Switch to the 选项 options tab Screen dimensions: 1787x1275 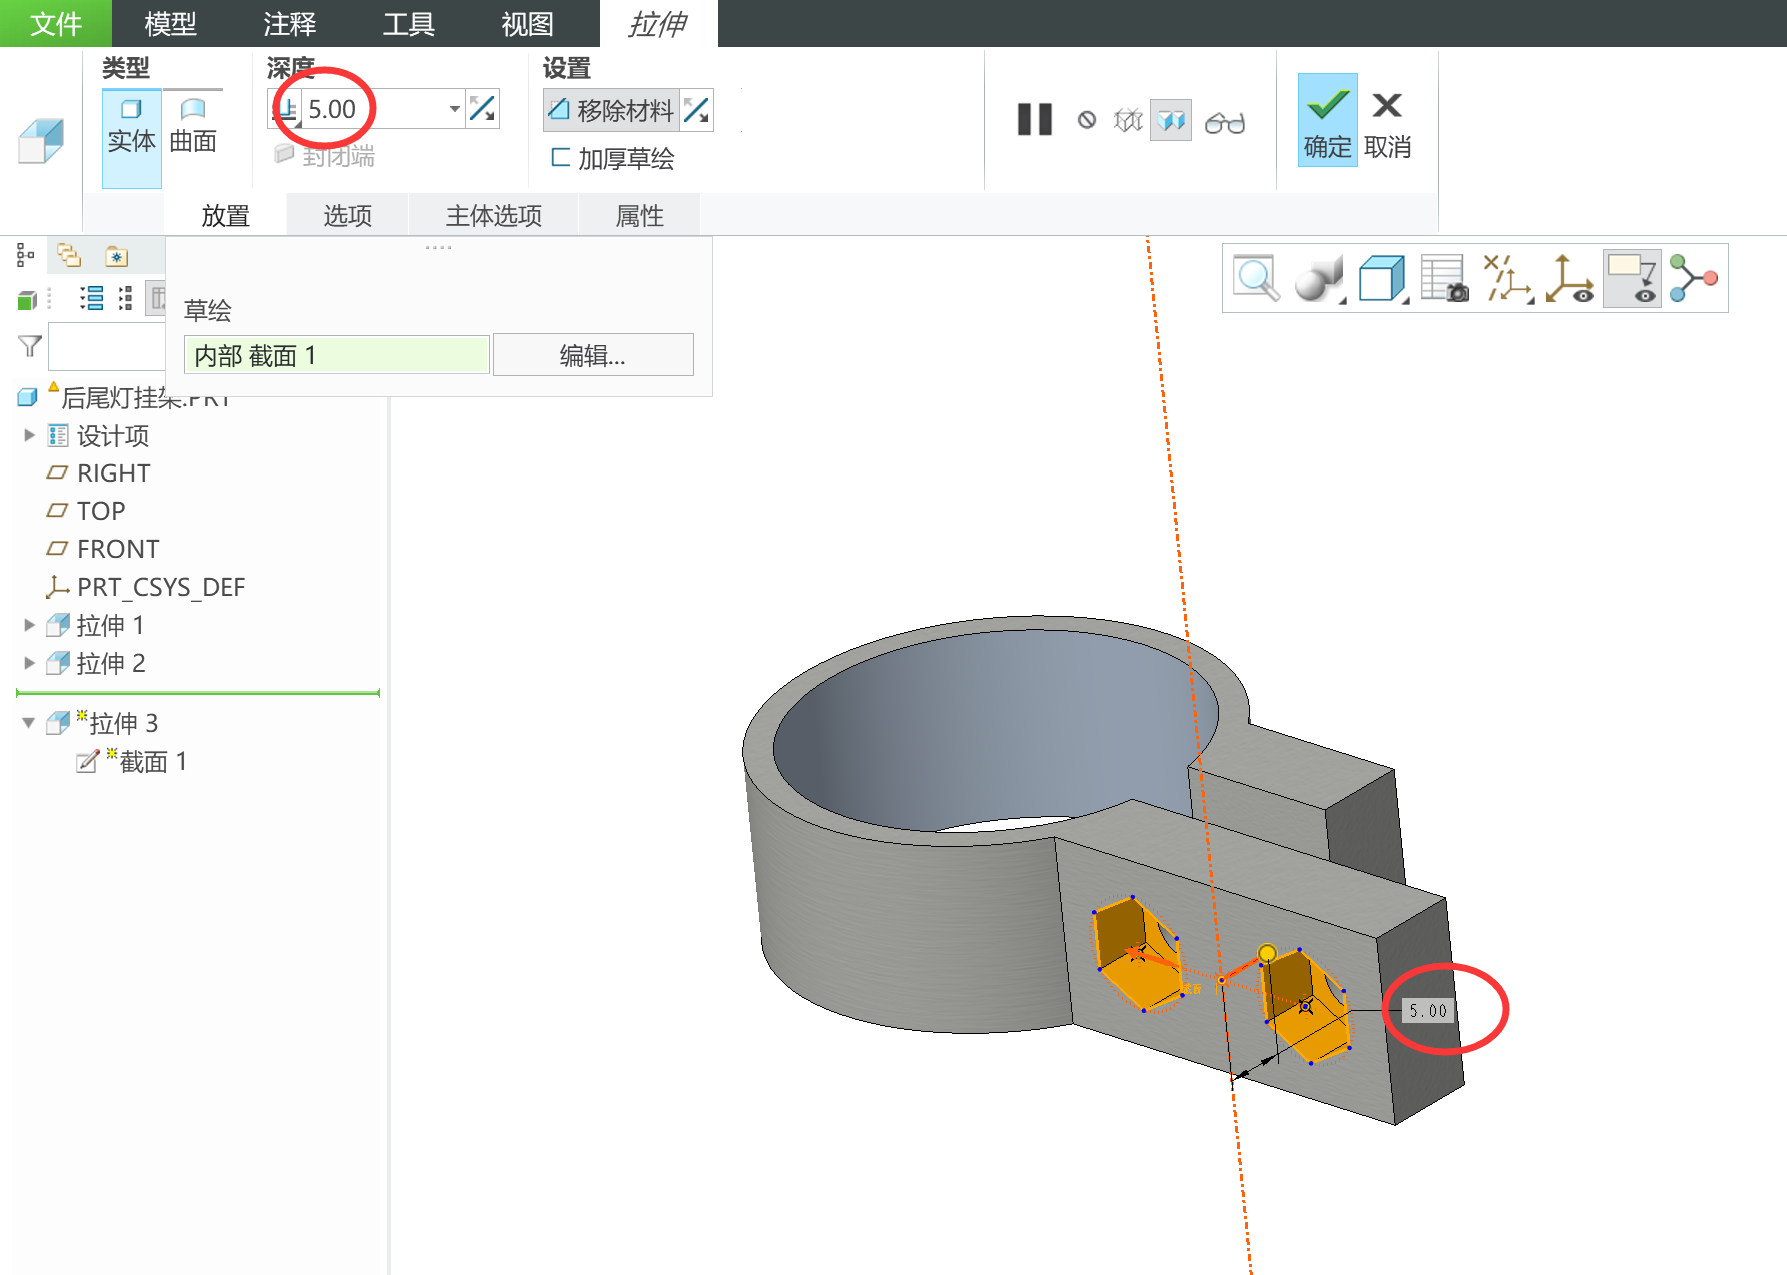click(x=347, y=216)
